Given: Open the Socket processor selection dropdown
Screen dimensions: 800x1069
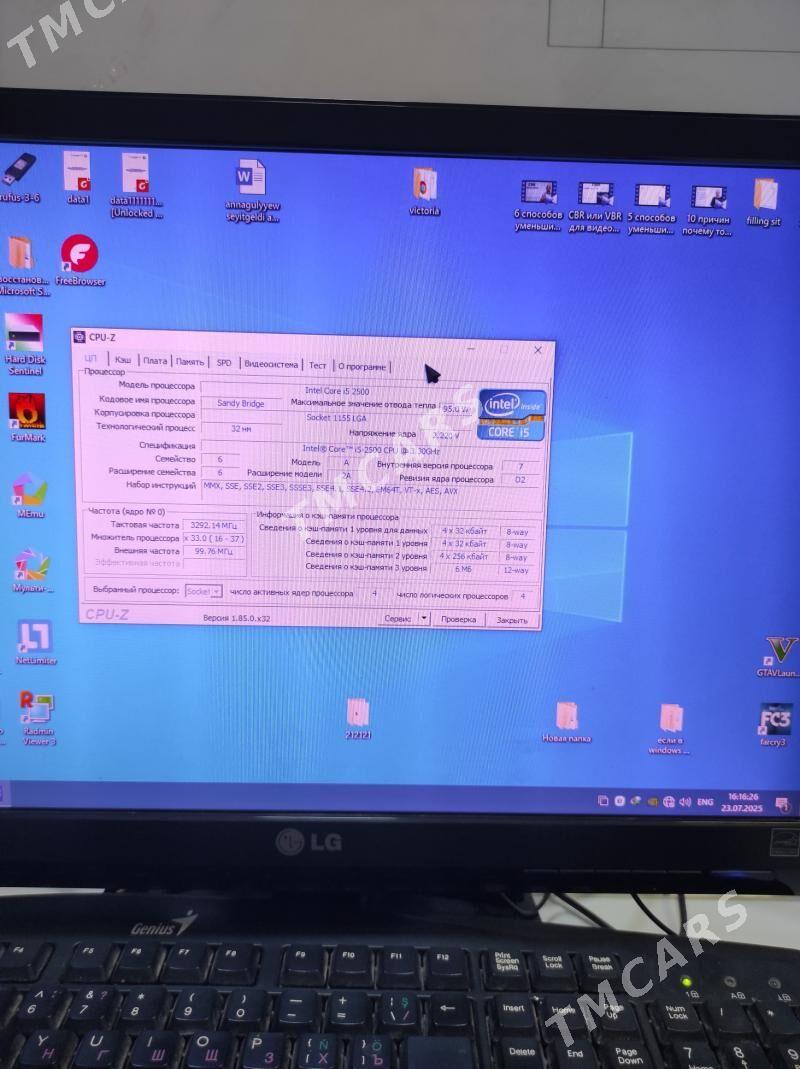Looking at the screenshot, I should 203,591.
